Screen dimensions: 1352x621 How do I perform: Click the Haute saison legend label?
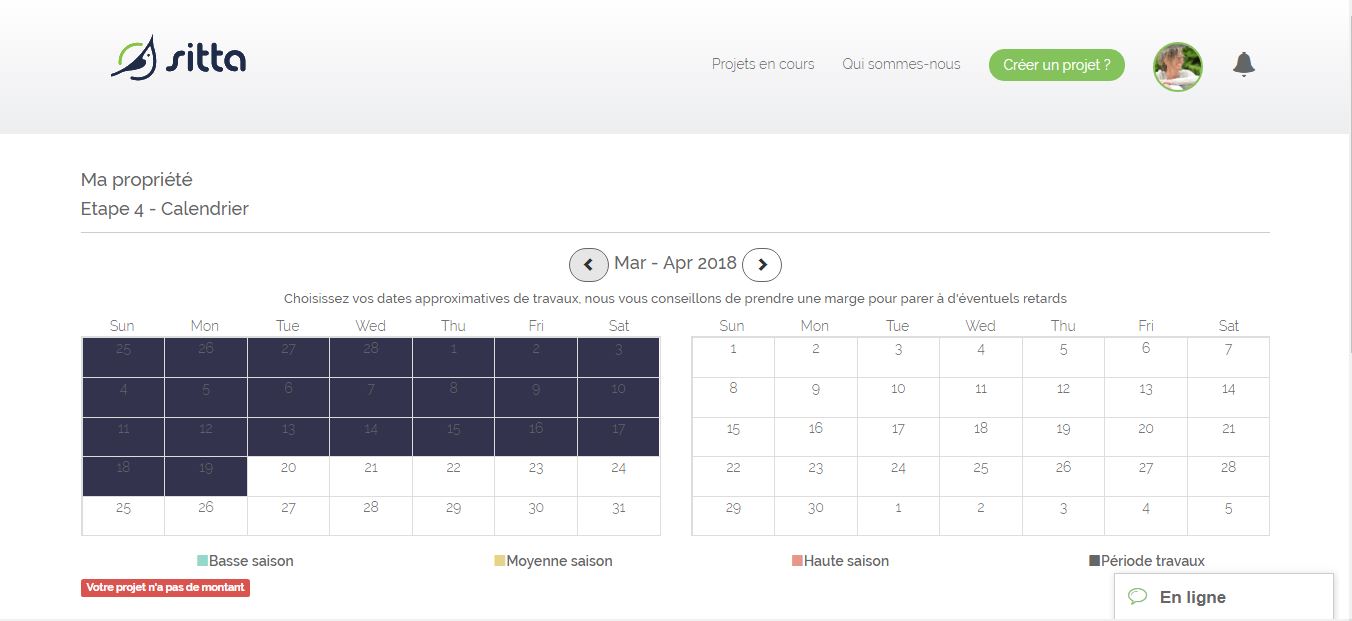coord(846,561)
